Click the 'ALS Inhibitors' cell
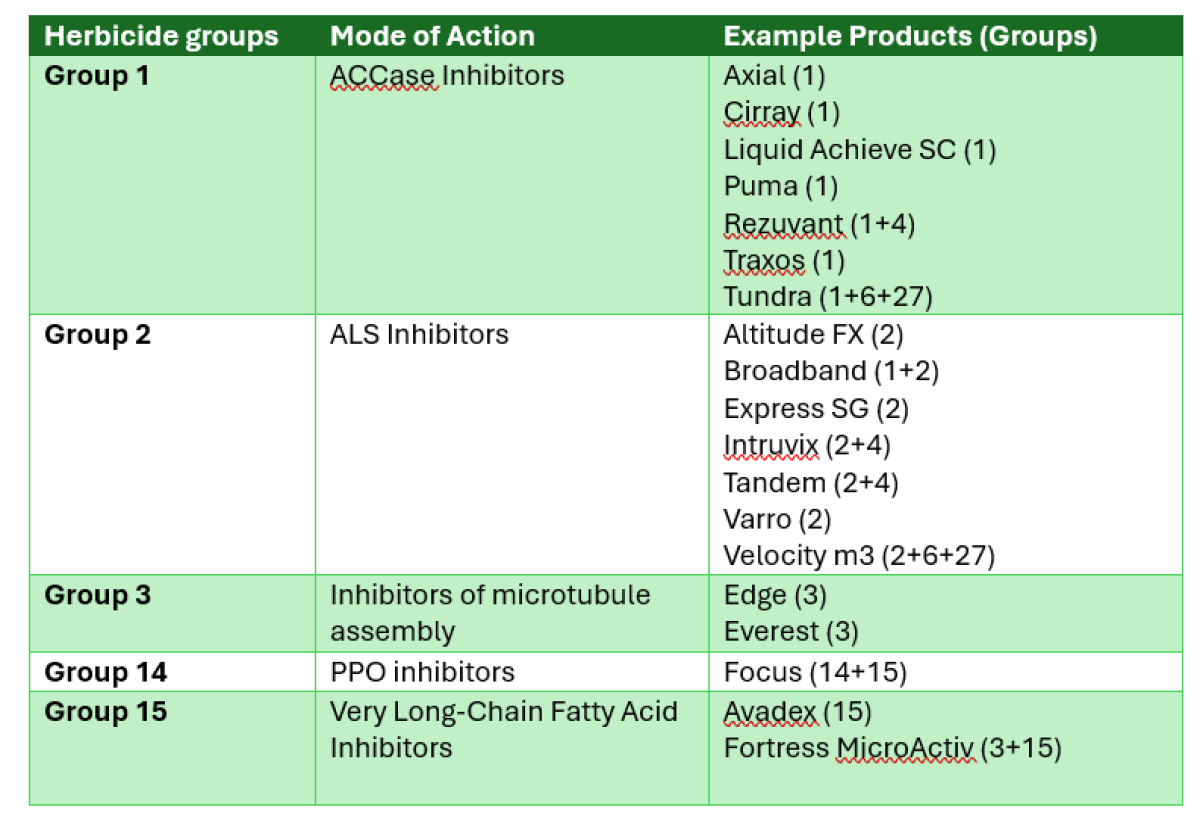1200x833 pixels. point(419,334)
